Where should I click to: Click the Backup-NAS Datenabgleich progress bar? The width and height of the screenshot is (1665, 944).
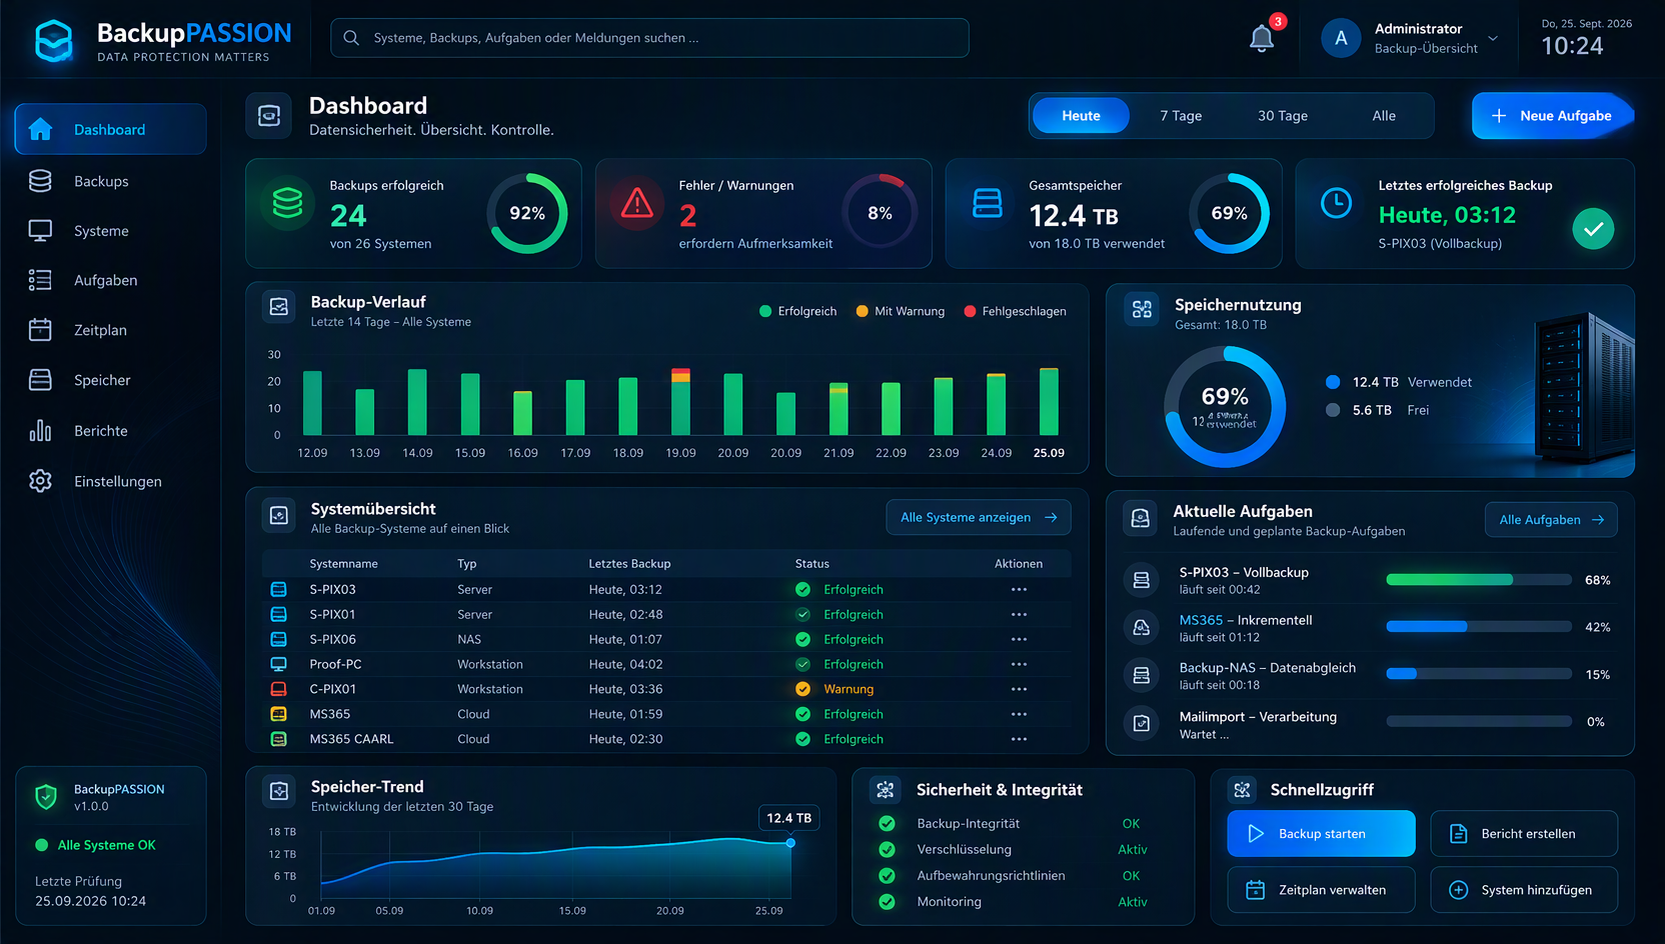[x=1479, y=674]
